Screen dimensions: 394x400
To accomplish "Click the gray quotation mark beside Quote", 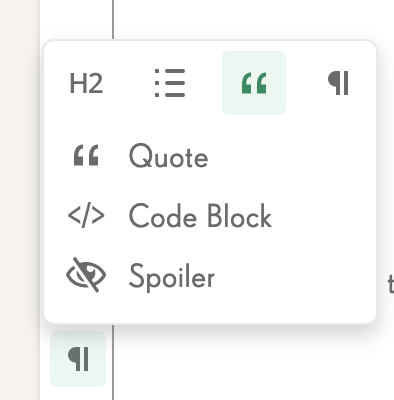I will [86, 155].
